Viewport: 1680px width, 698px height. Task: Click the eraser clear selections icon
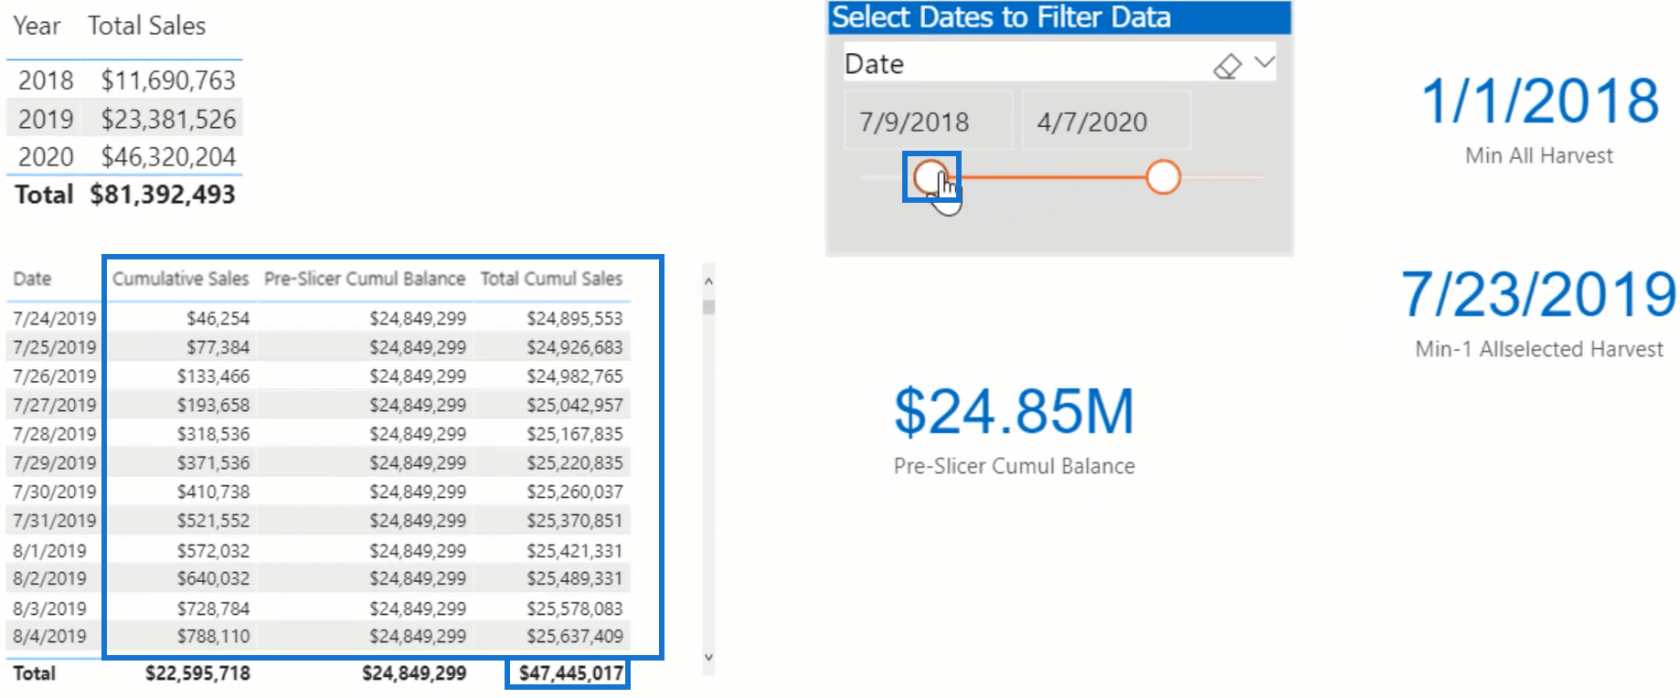1227,66
